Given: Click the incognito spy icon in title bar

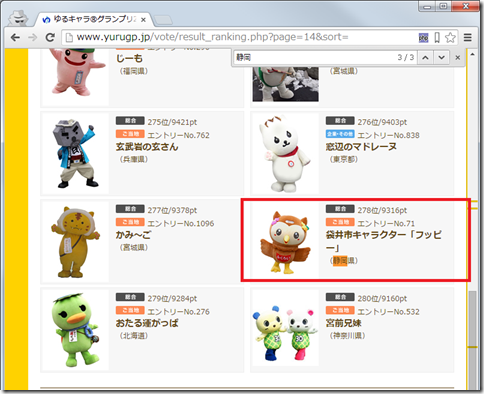Looking at the screenshot, I should point(17,19).
